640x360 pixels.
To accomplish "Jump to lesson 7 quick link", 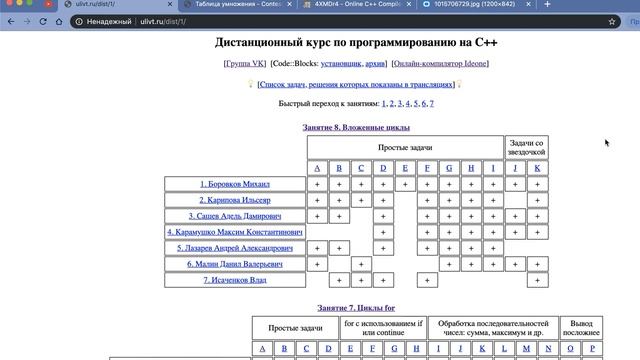I will coord(431,104).
